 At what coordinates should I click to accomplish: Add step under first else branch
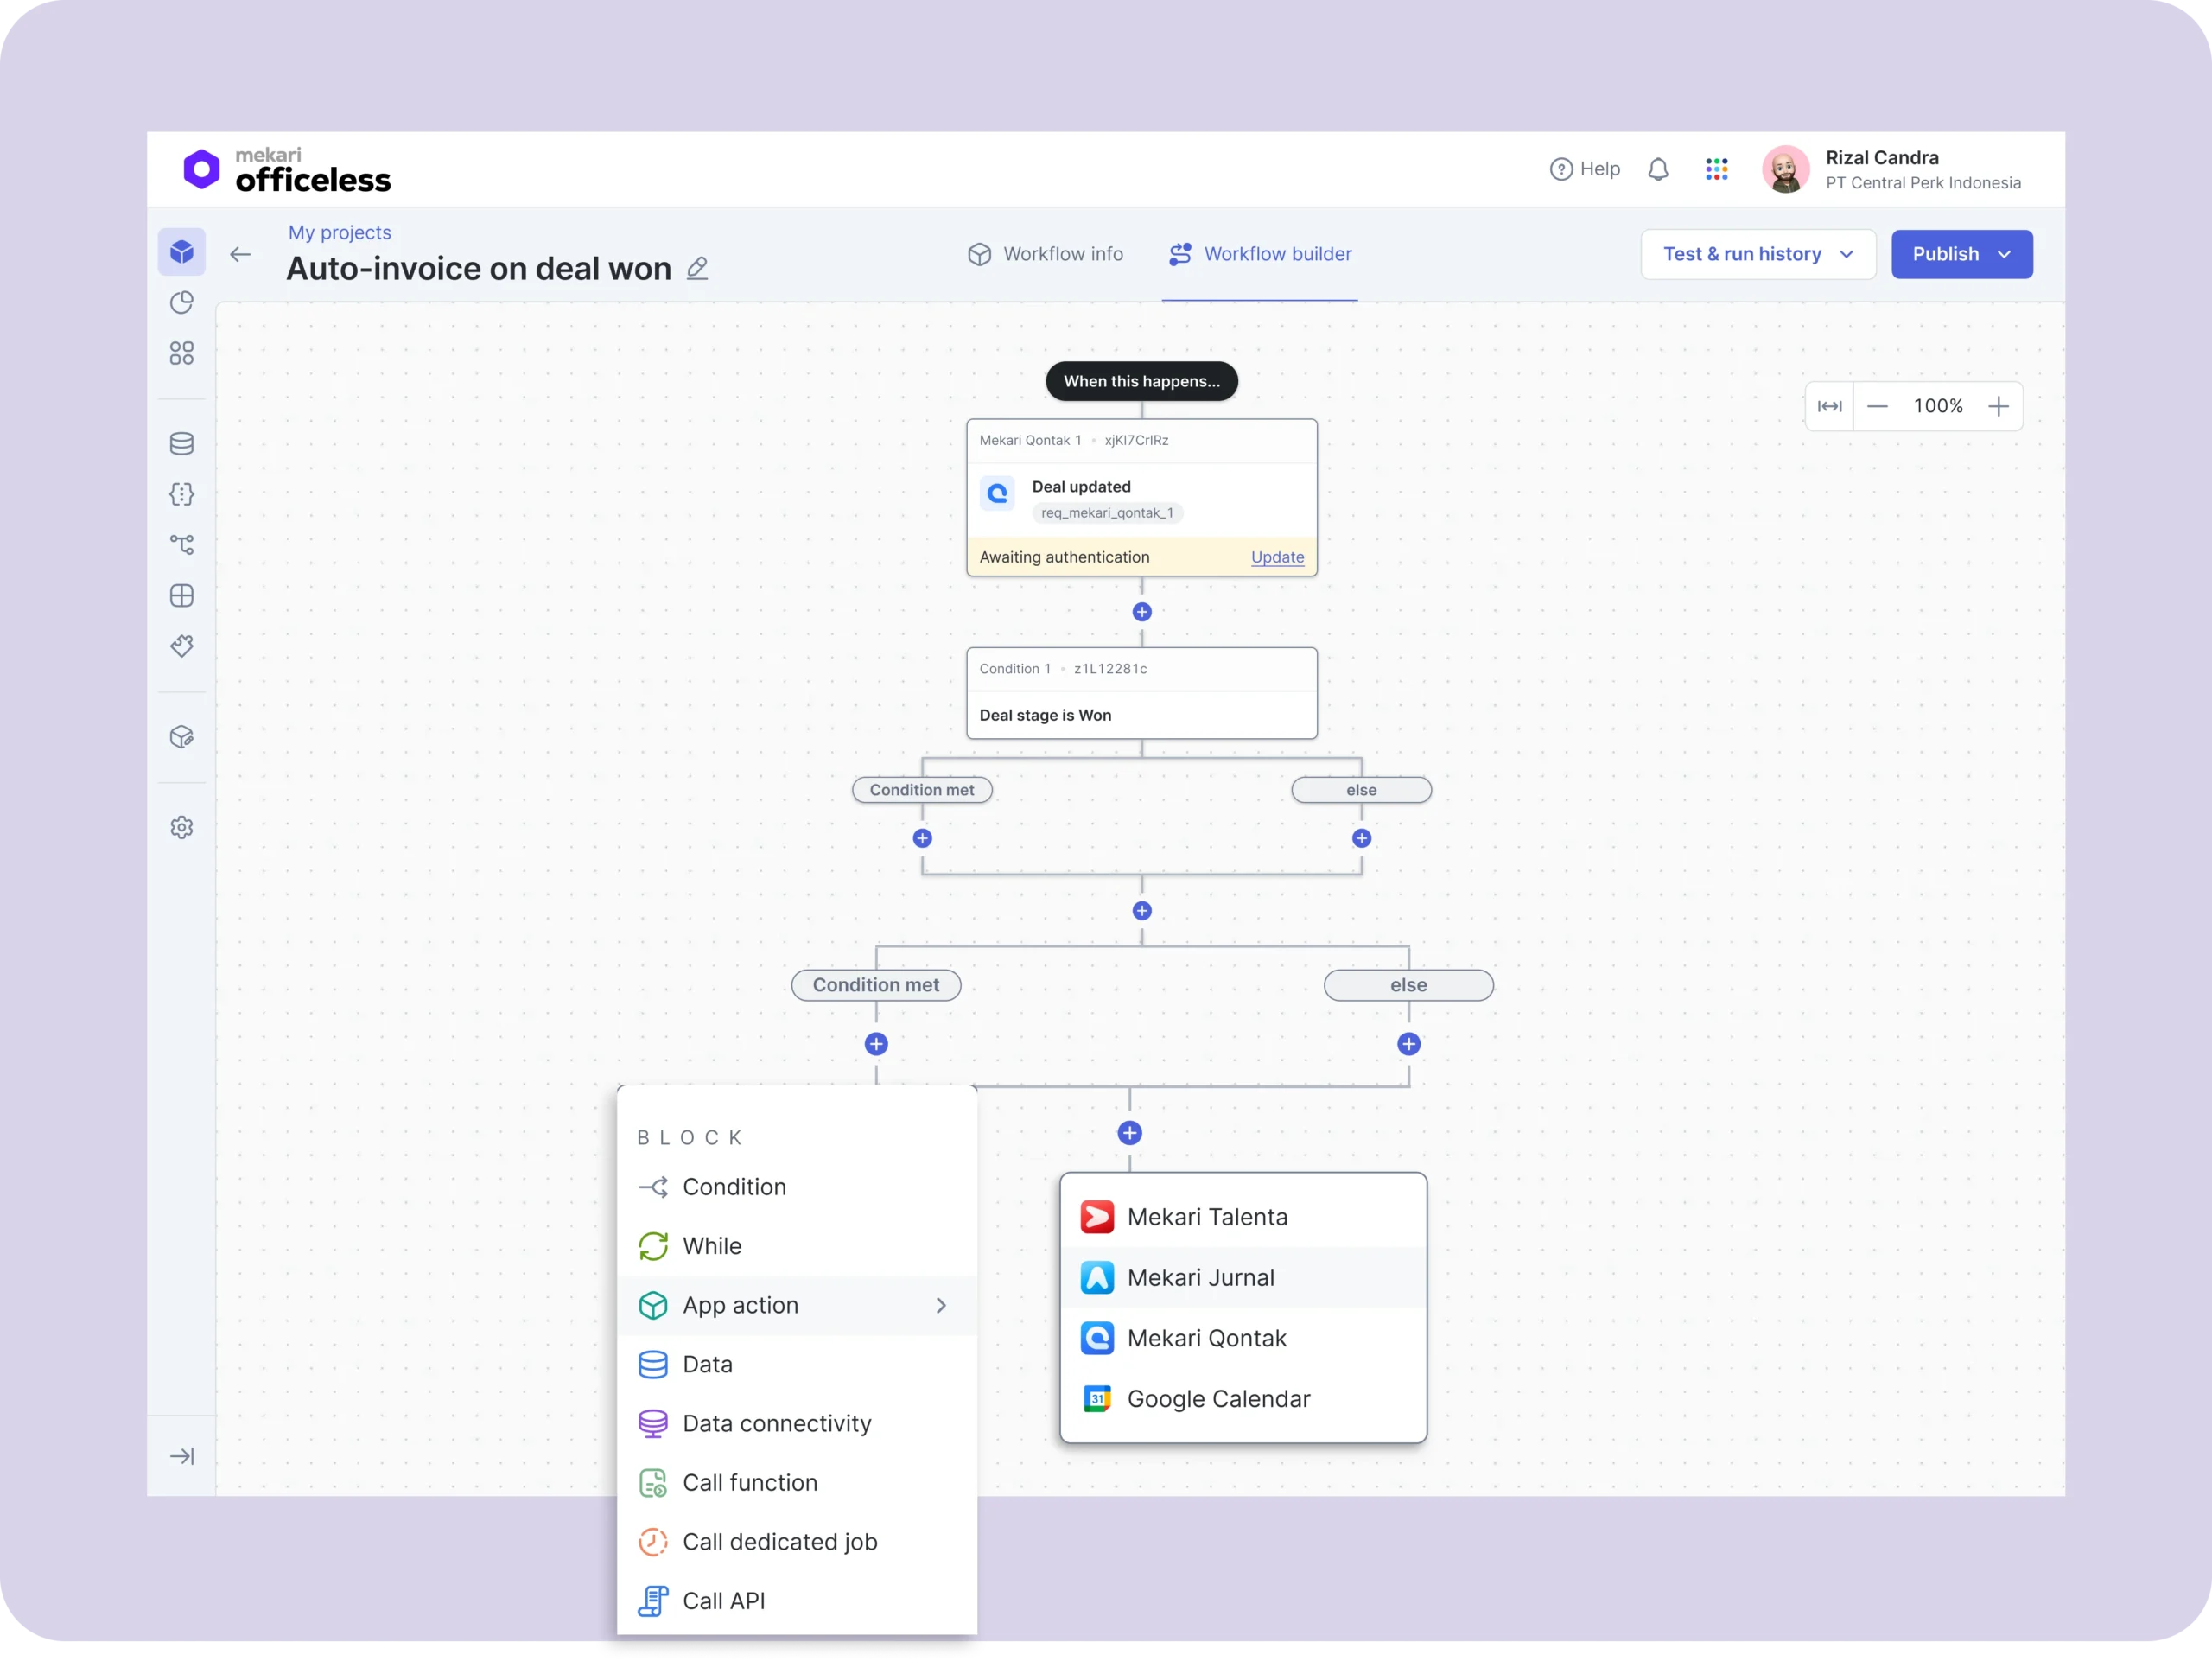(1362, 838)
